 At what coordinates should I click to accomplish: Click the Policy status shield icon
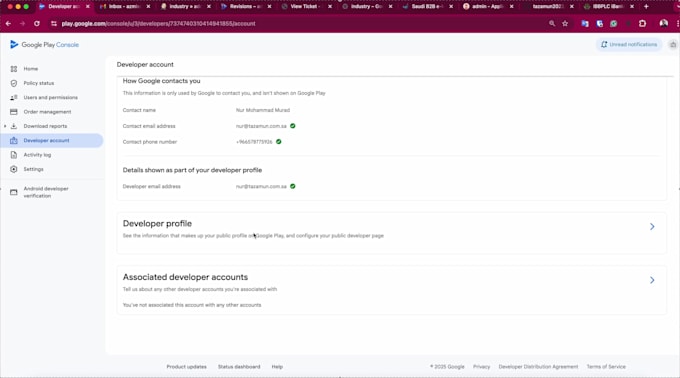[14, 83]
